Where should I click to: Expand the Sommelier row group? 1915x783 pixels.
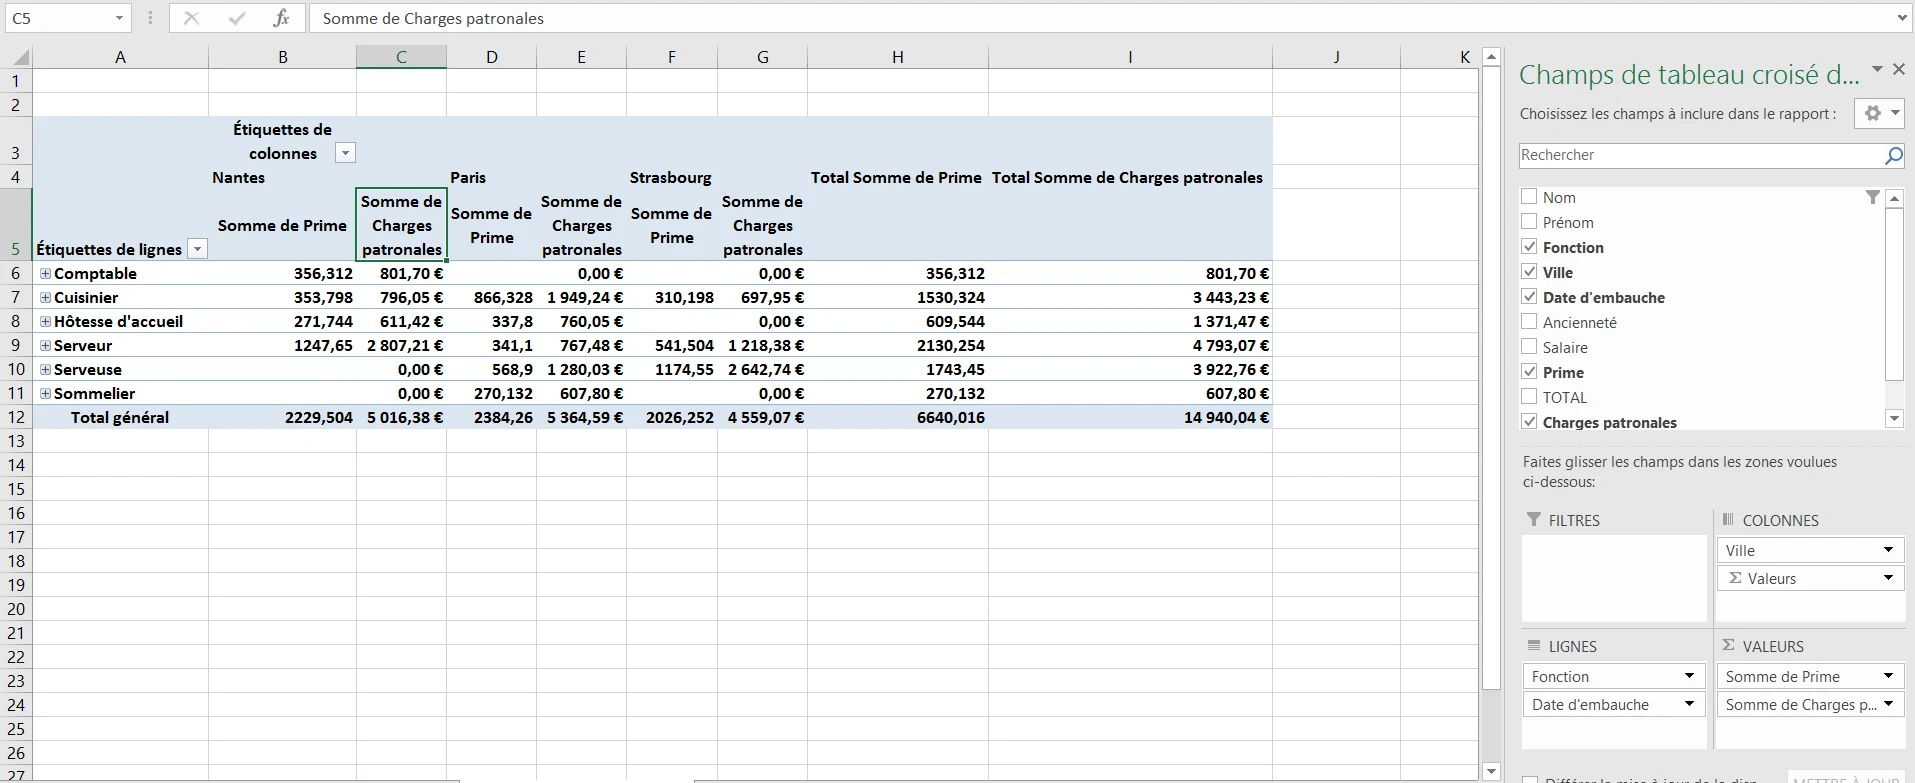click(45, 393)
